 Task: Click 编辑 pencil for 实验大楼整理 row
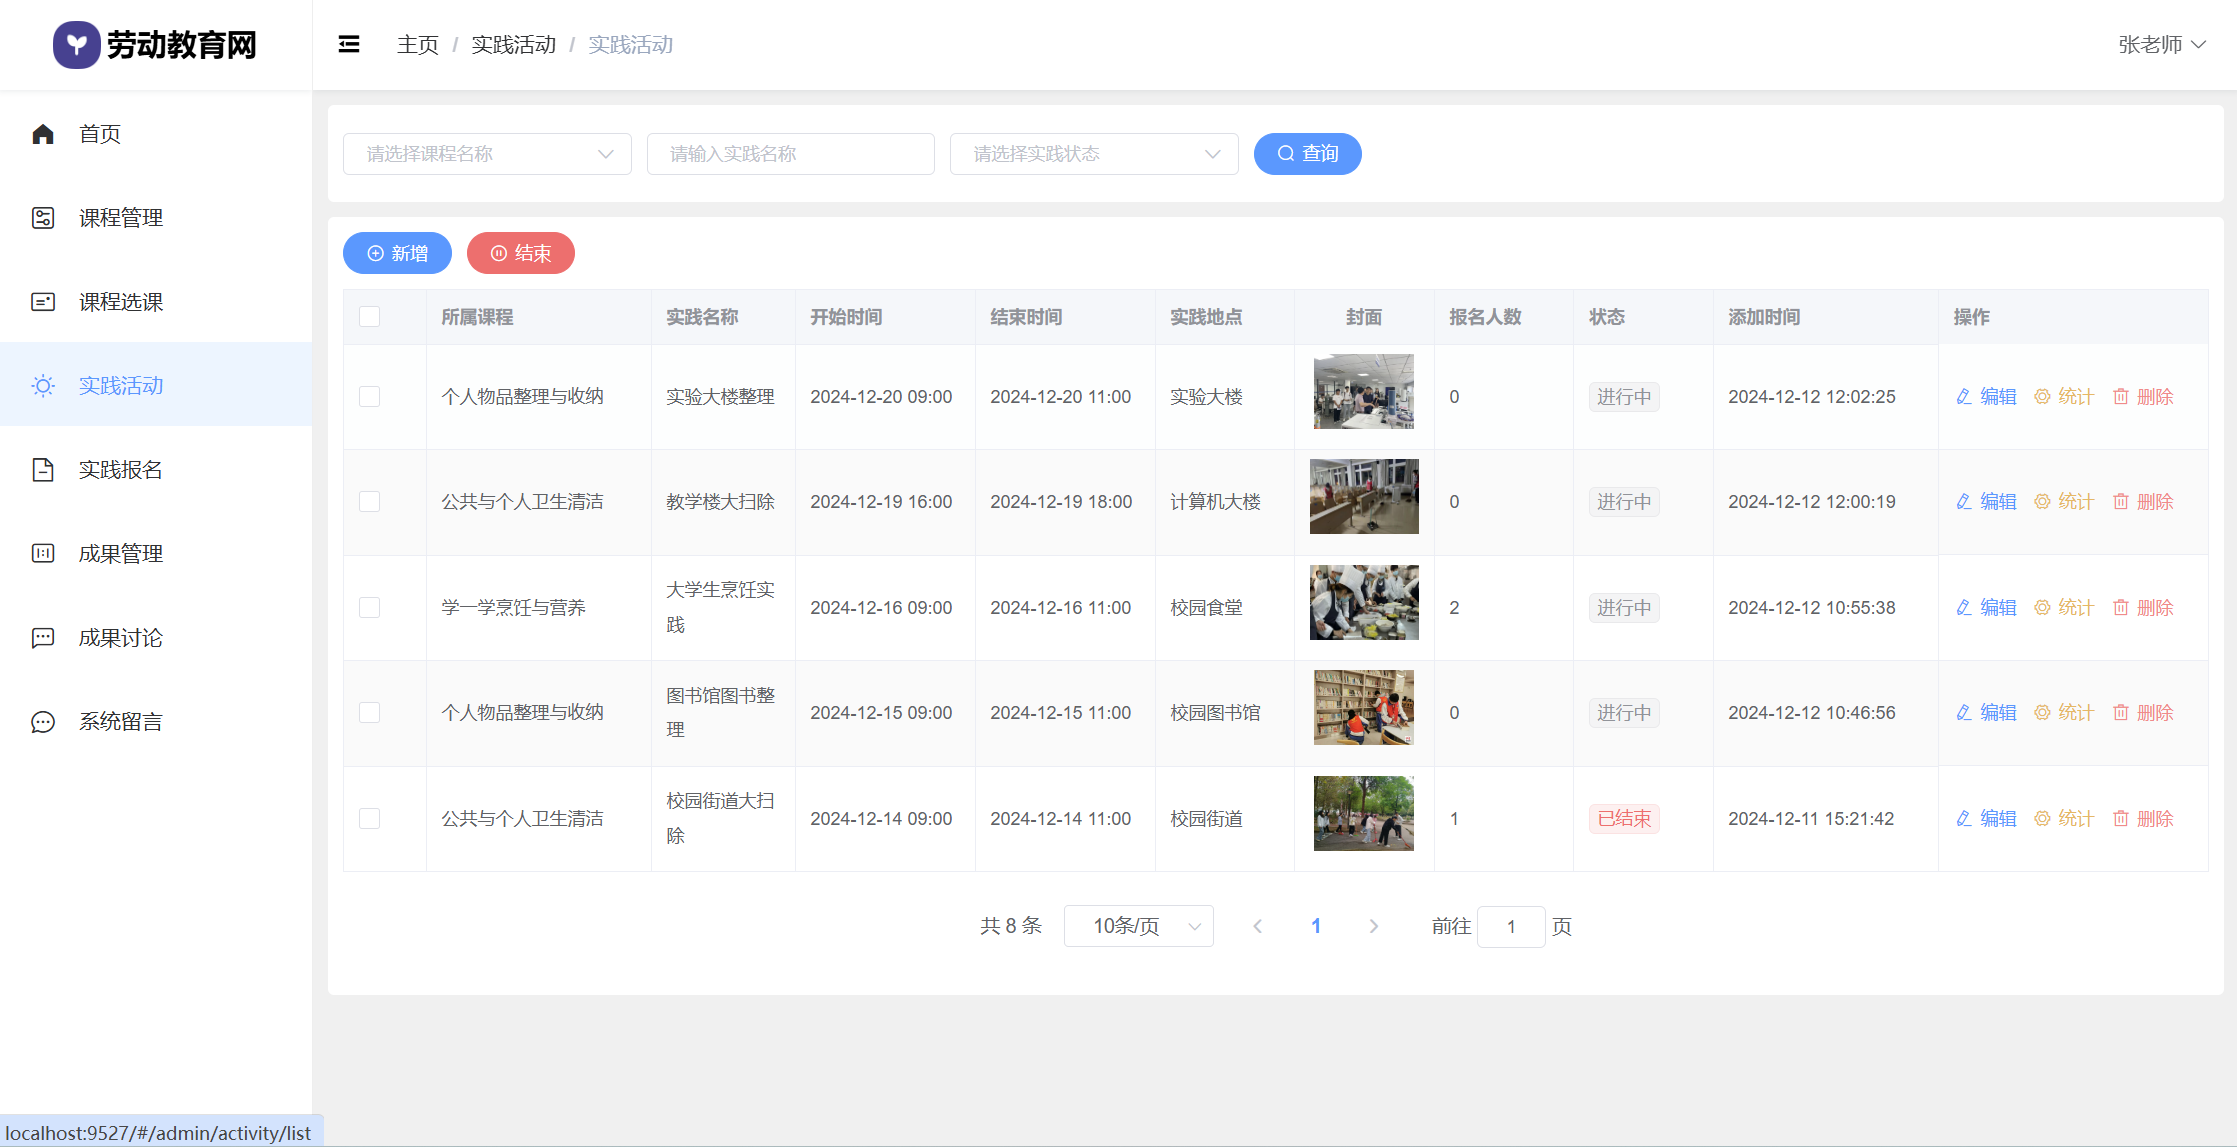(x=1964, y=397)
